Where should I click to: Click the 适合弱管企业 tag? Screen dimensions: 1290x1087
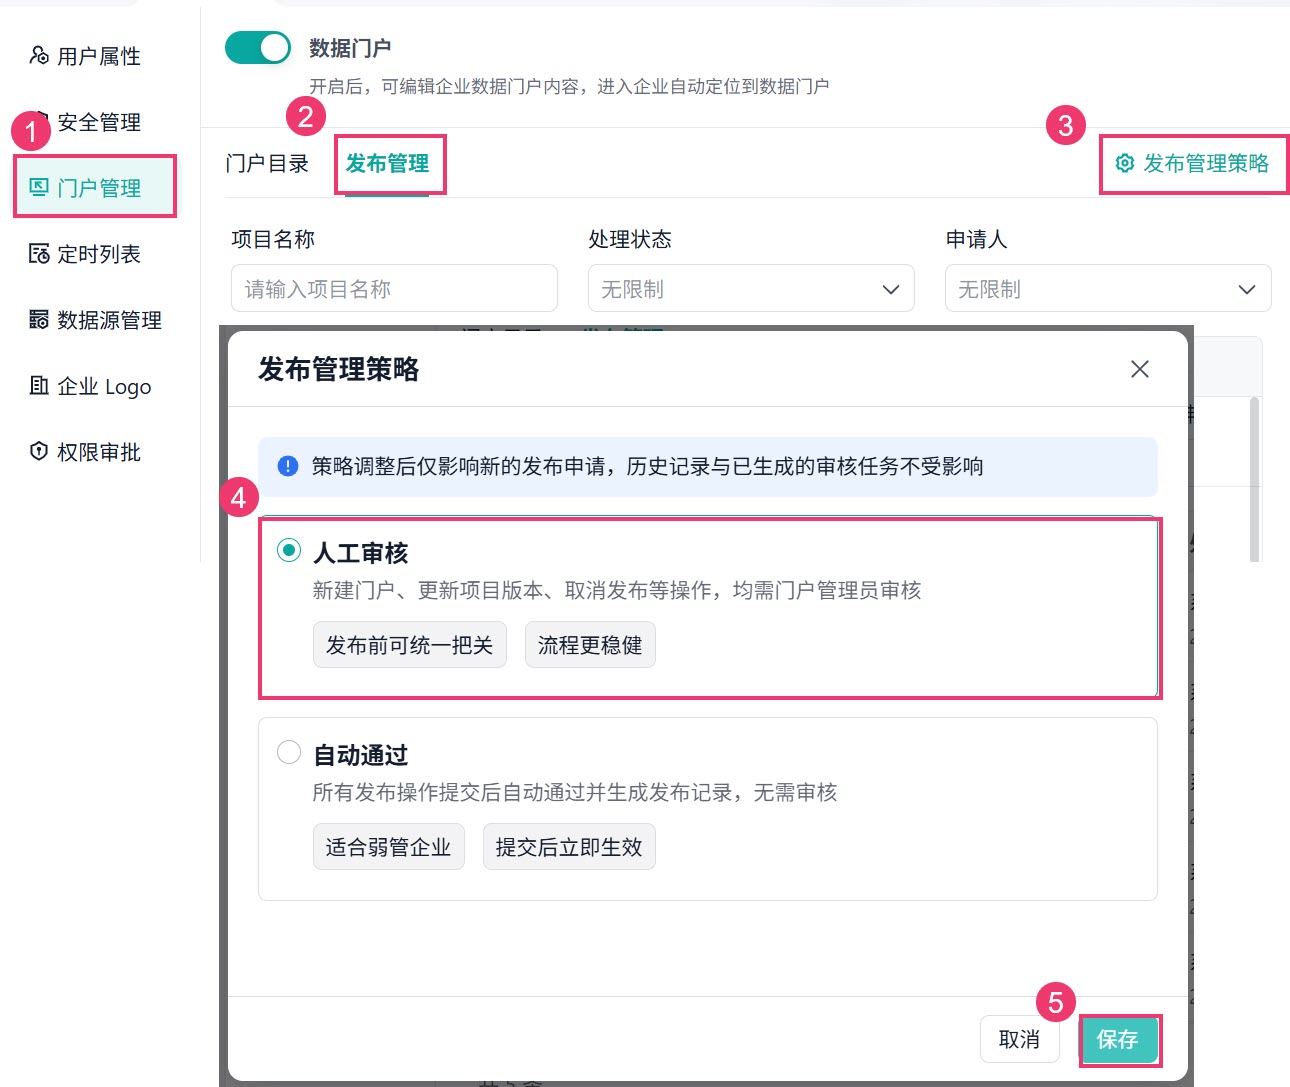click(x=388, y=847)
